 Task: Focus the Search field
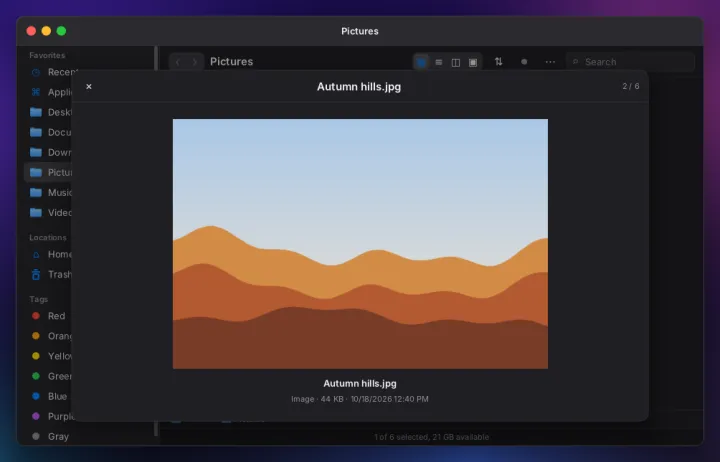(630, 62)
